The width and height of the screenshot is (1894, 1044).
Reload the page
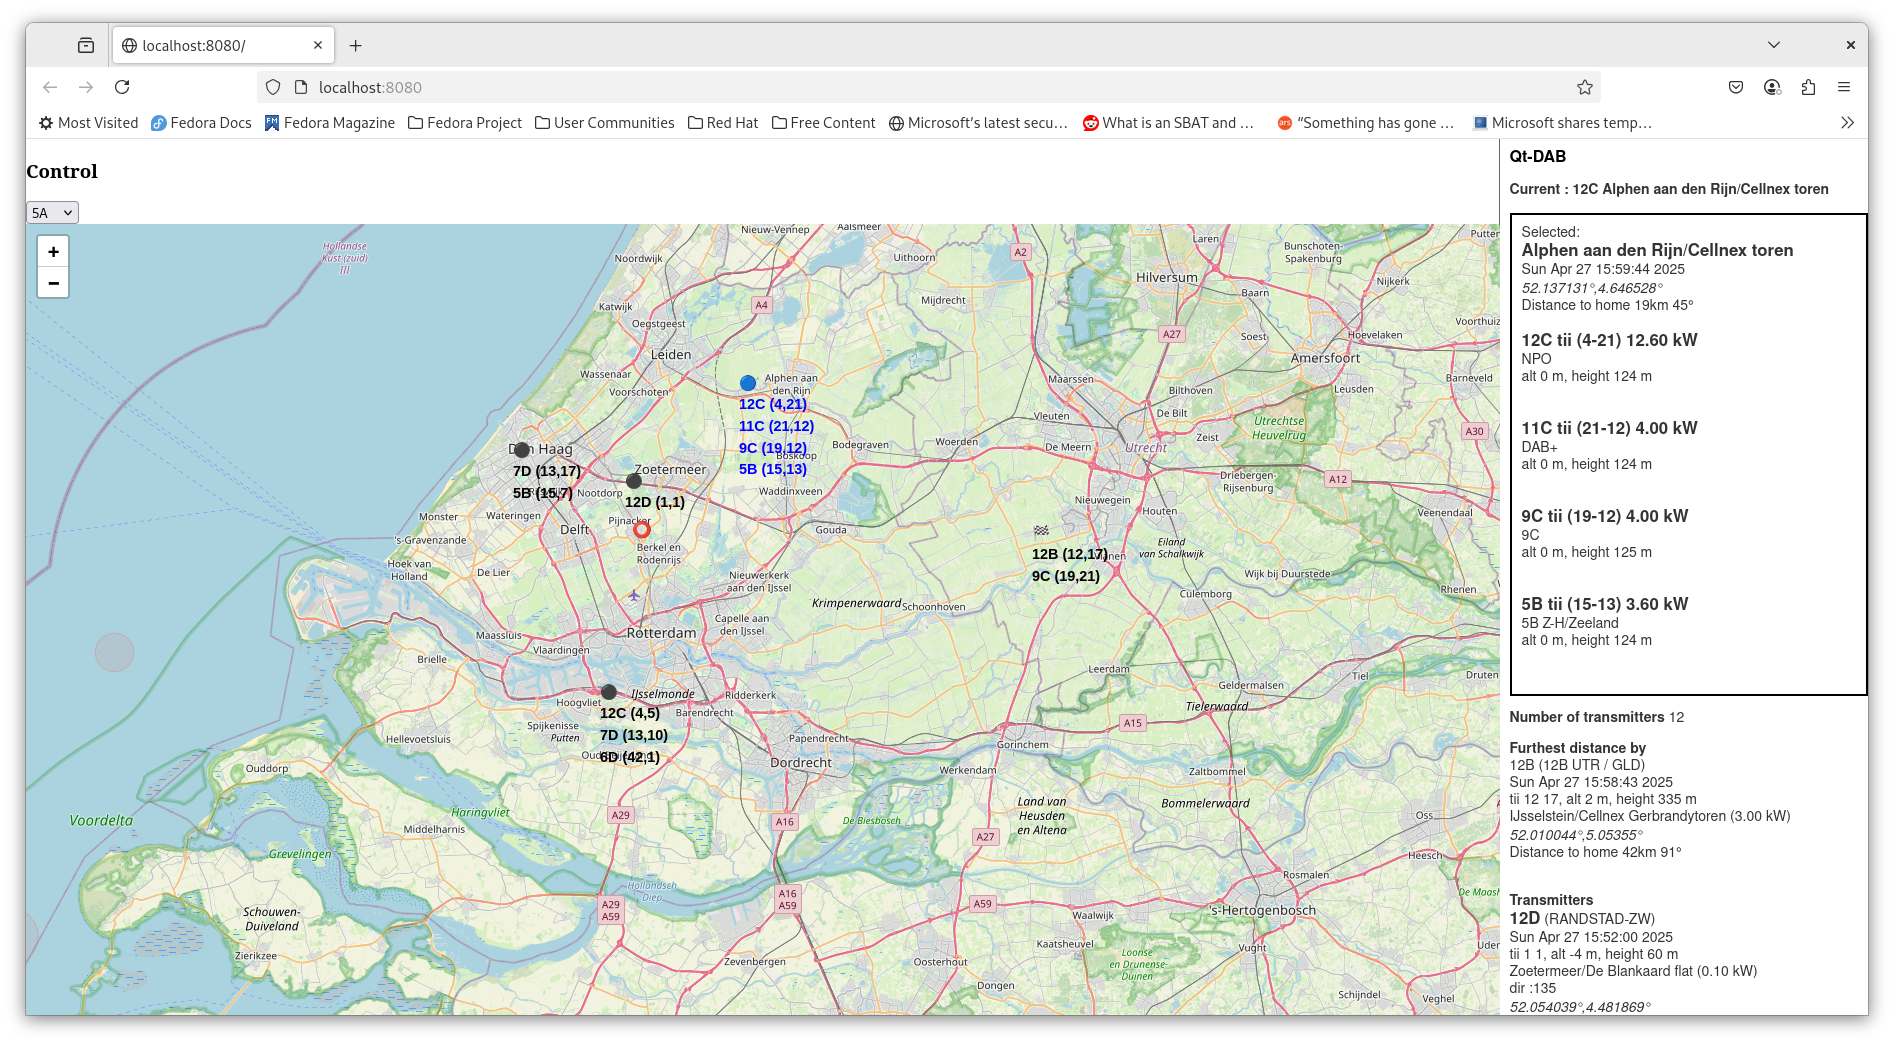point(122,88)
